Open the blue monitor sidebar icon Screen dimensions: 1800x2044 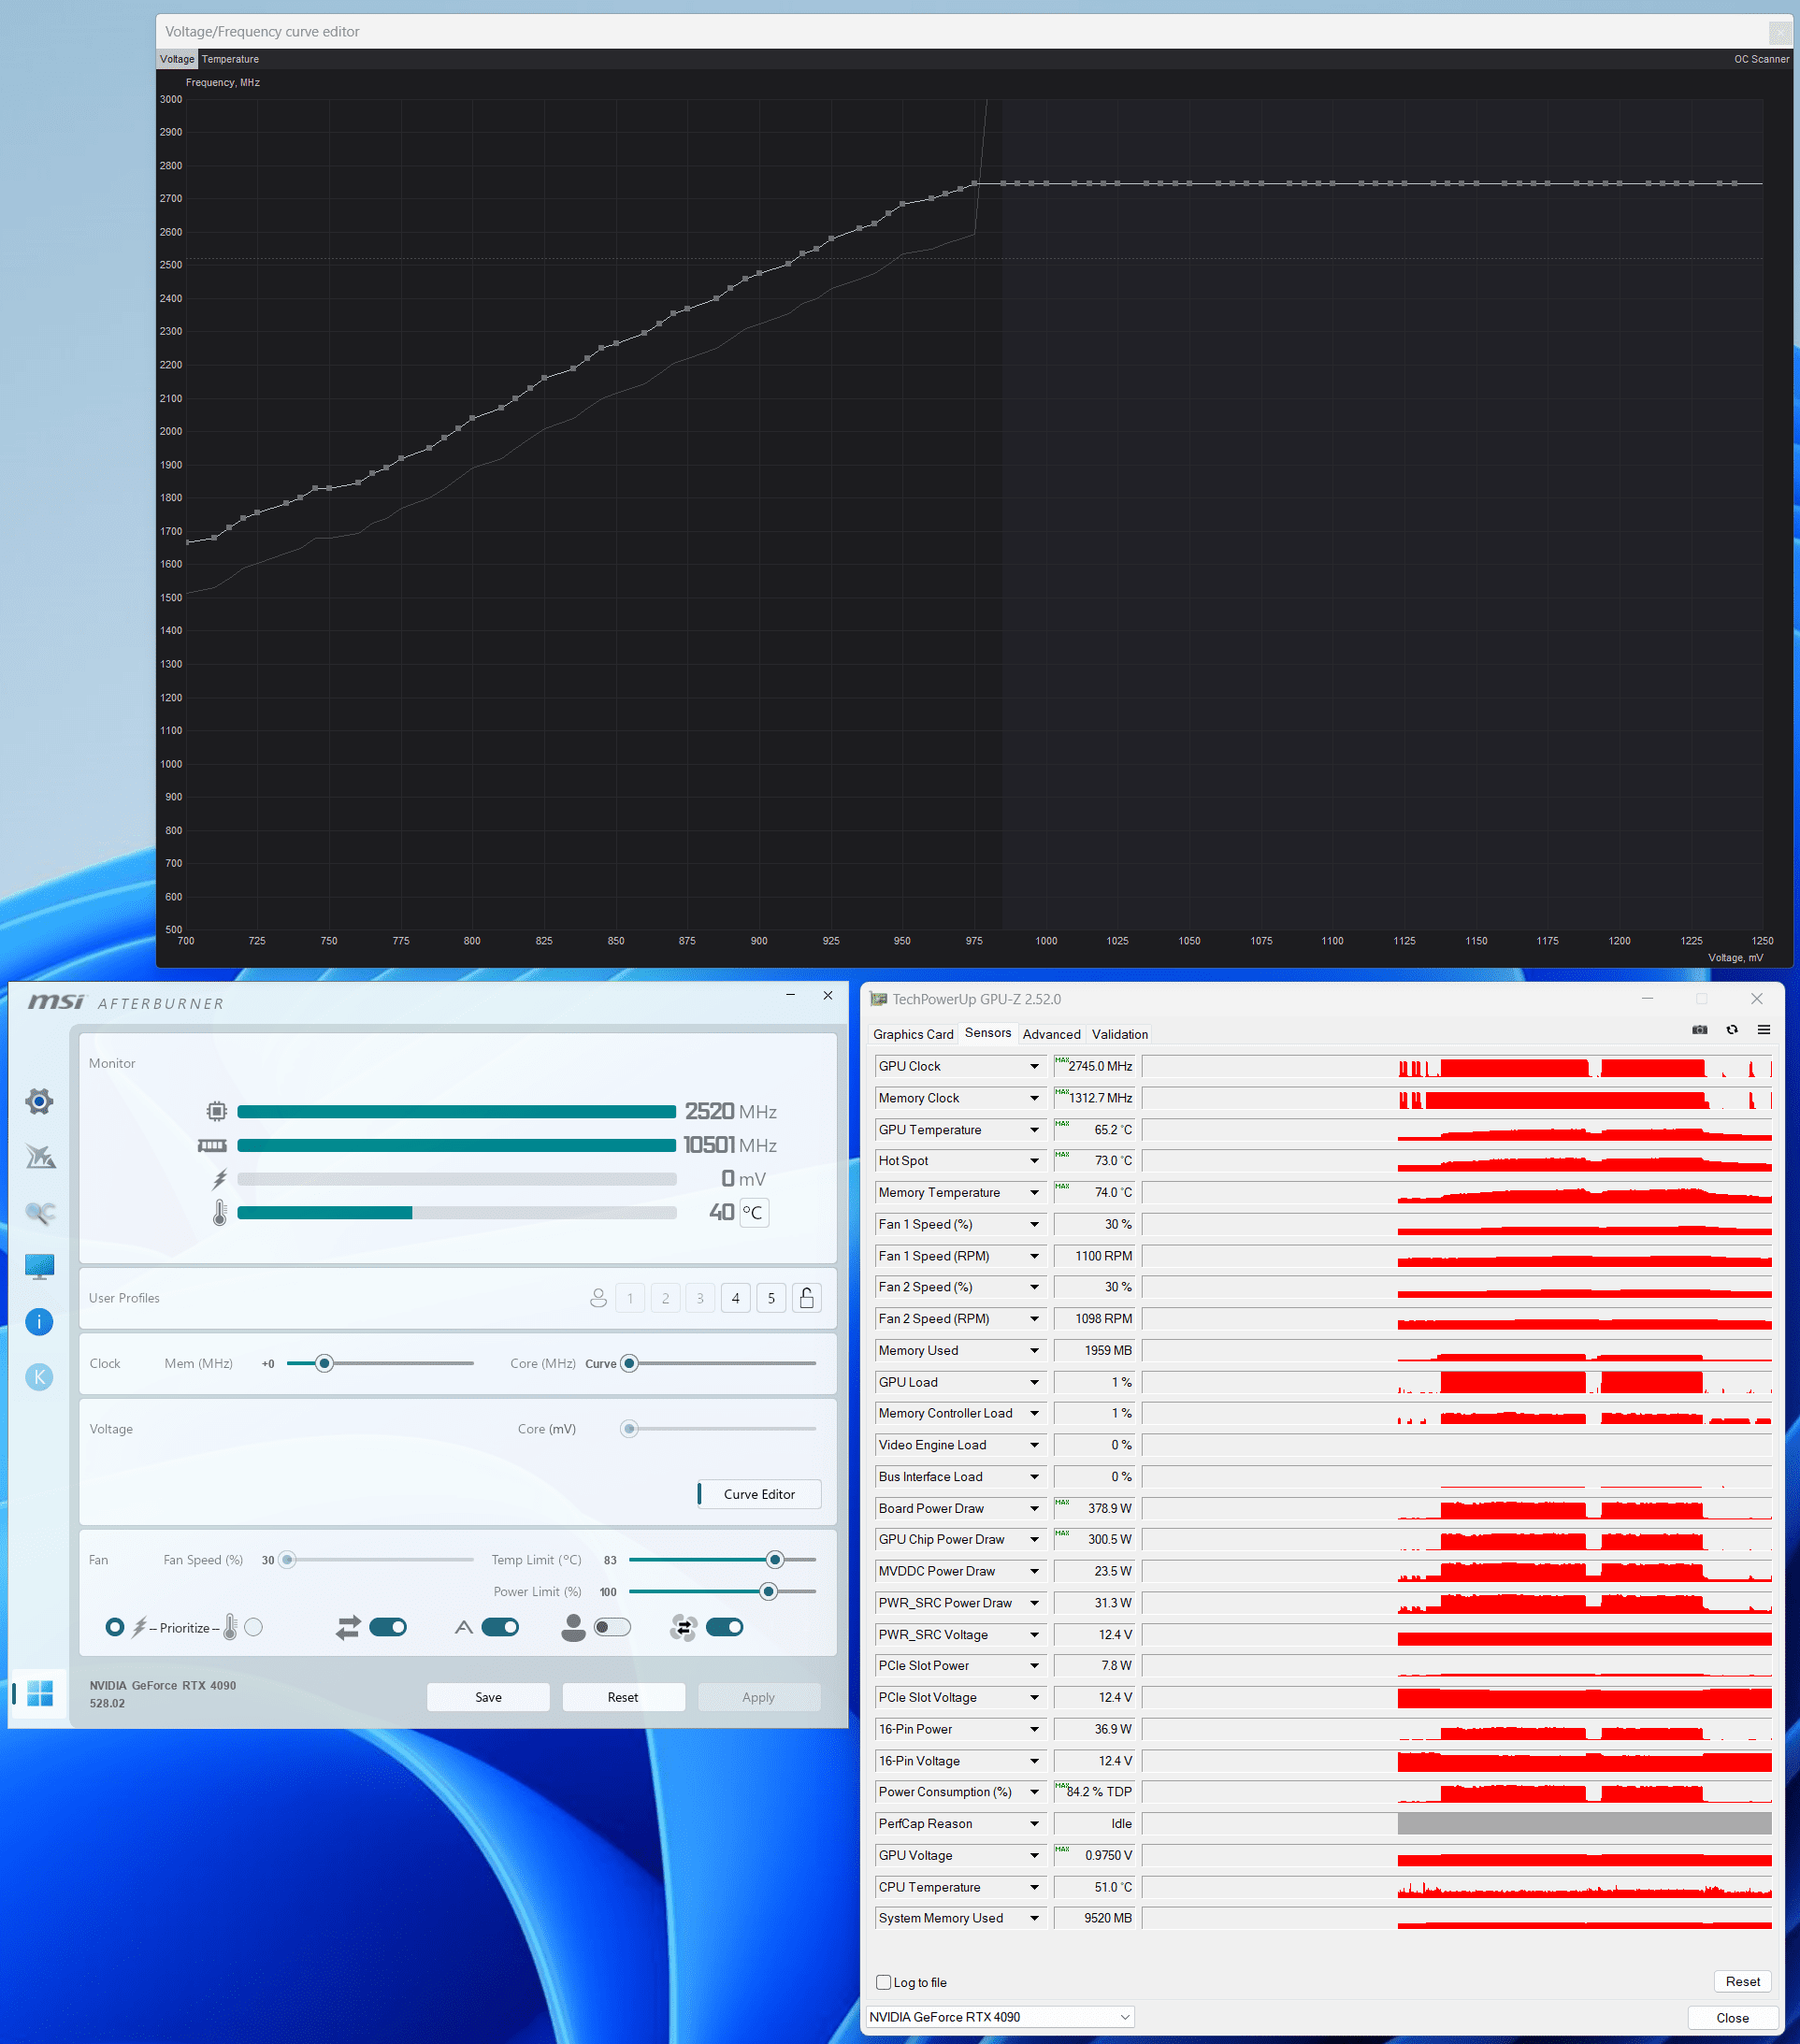40,1267
